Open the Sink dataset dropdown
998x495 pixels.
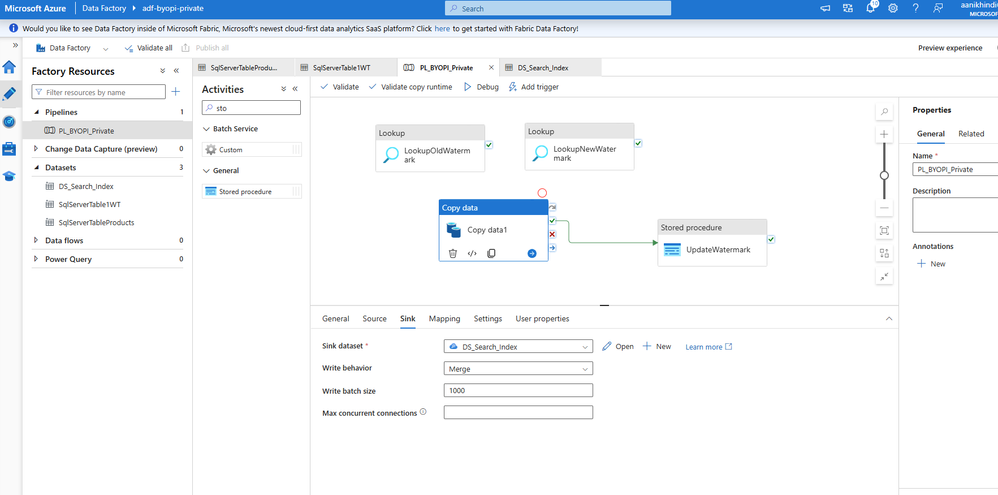pyautogui.click(x=518, y=347)
